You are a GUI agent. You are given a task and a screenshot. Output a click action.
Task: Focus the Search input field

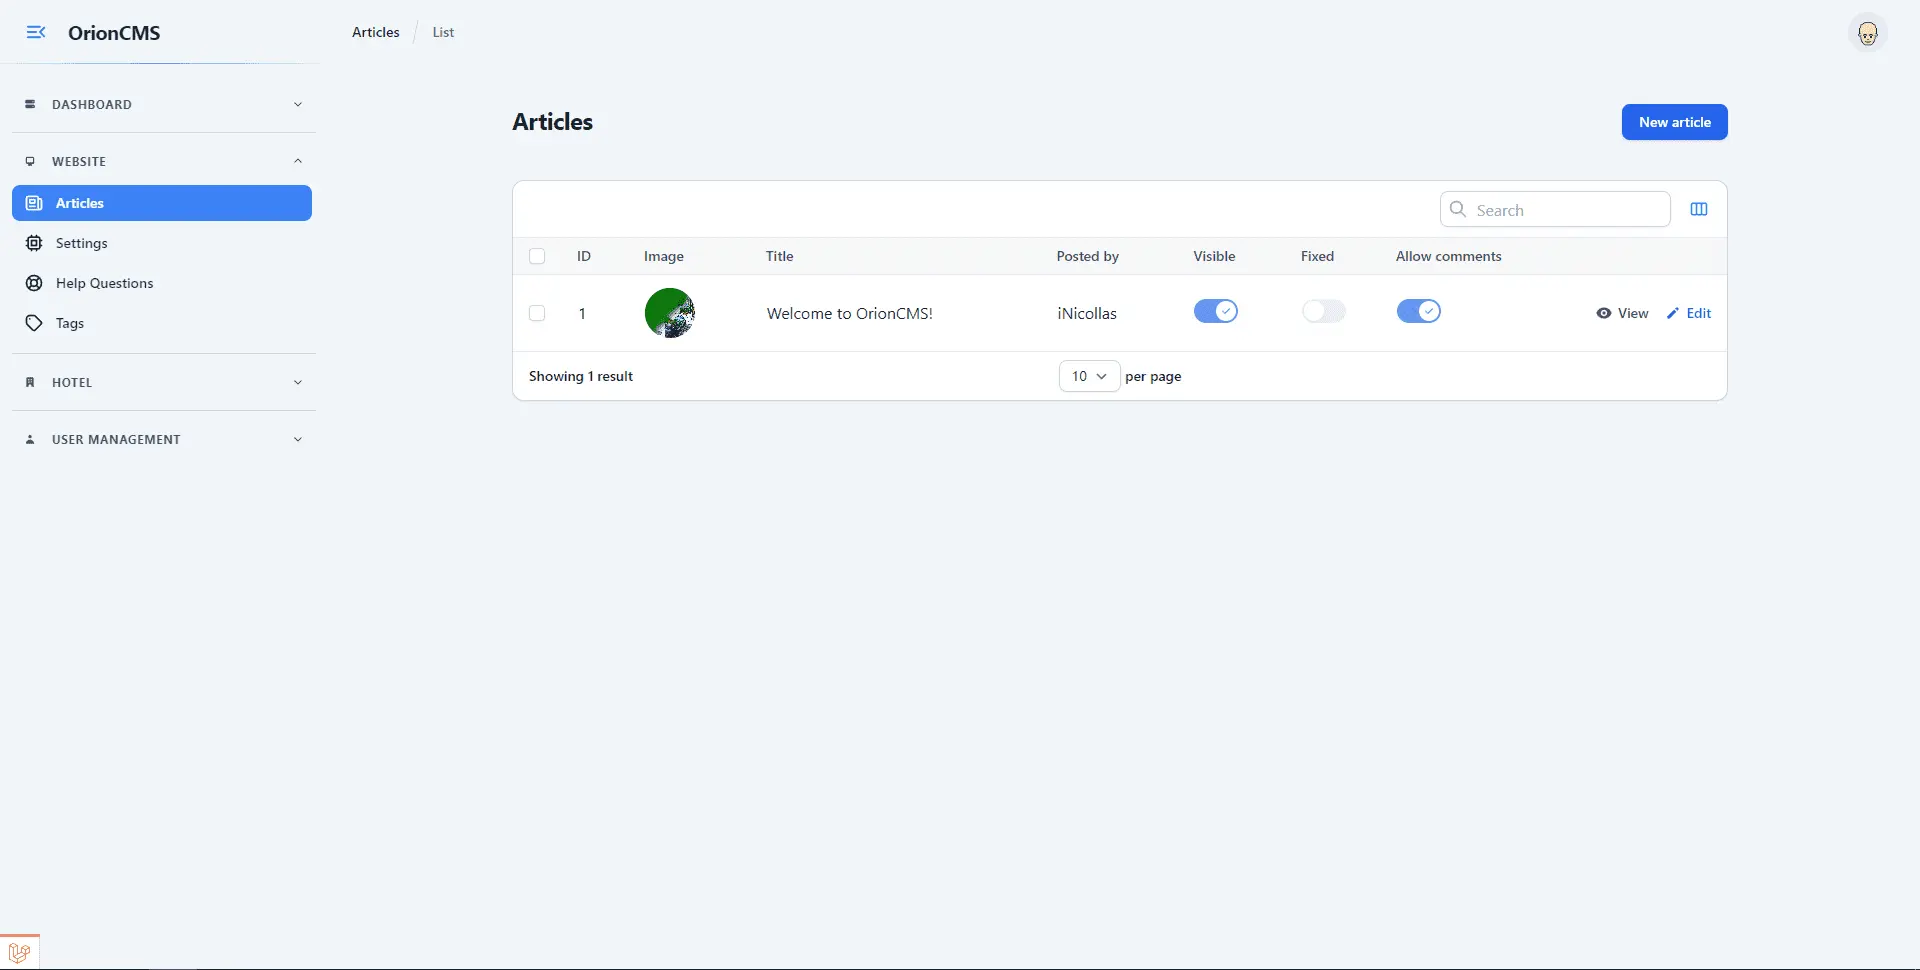coord(1555,209)
